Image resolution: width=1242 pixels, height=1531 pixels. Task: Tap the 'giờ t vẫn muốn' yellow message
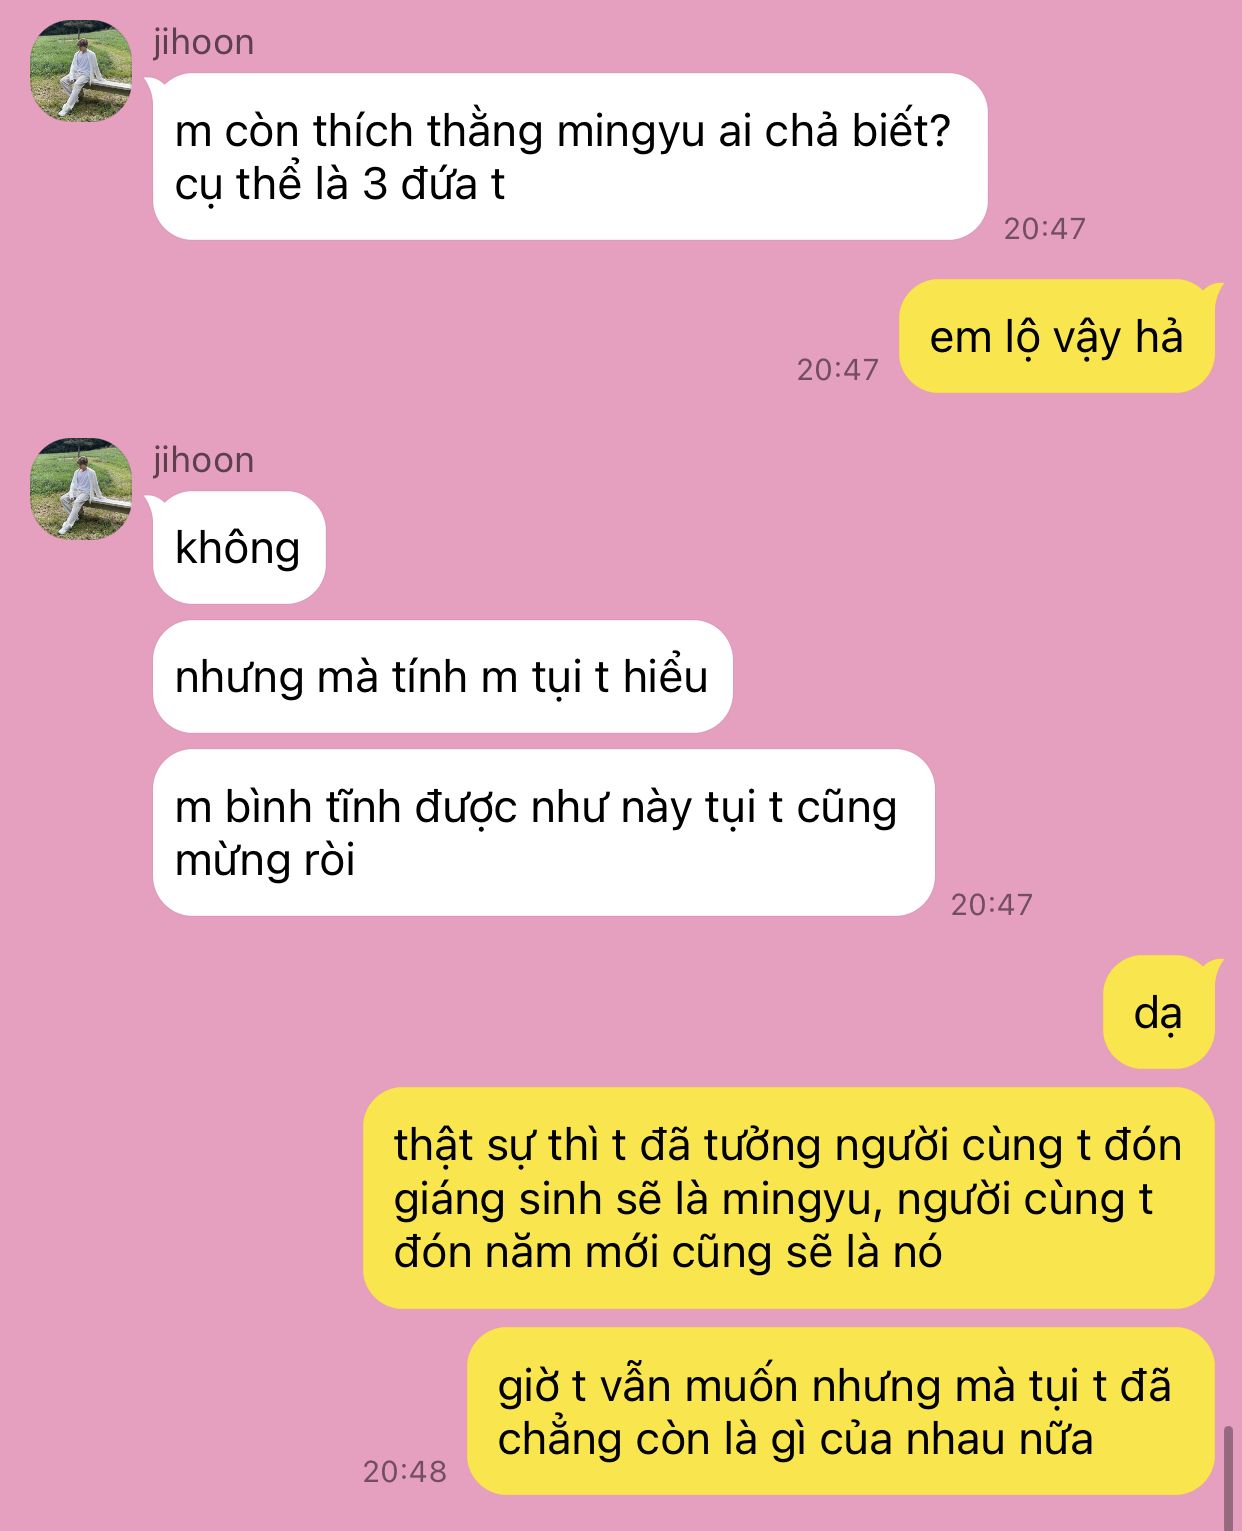(841, 1412)
